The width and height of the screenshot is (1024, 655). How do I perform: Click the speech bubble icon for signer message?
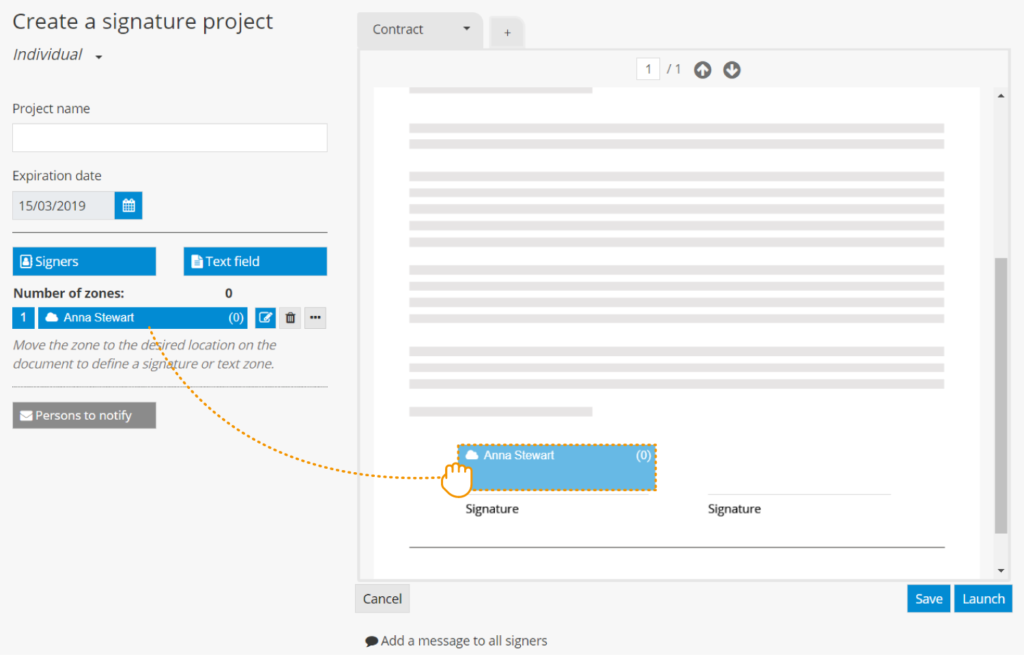pos(372,641)
